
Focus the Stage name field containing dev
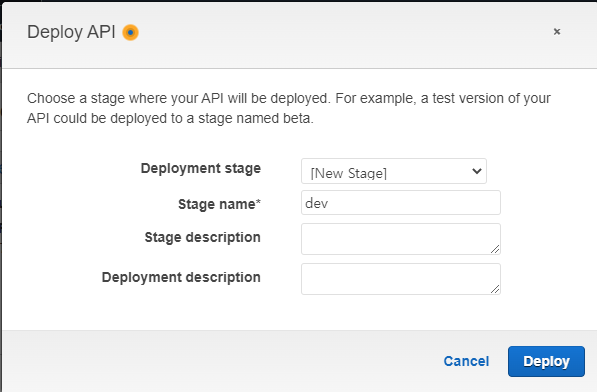401,202
